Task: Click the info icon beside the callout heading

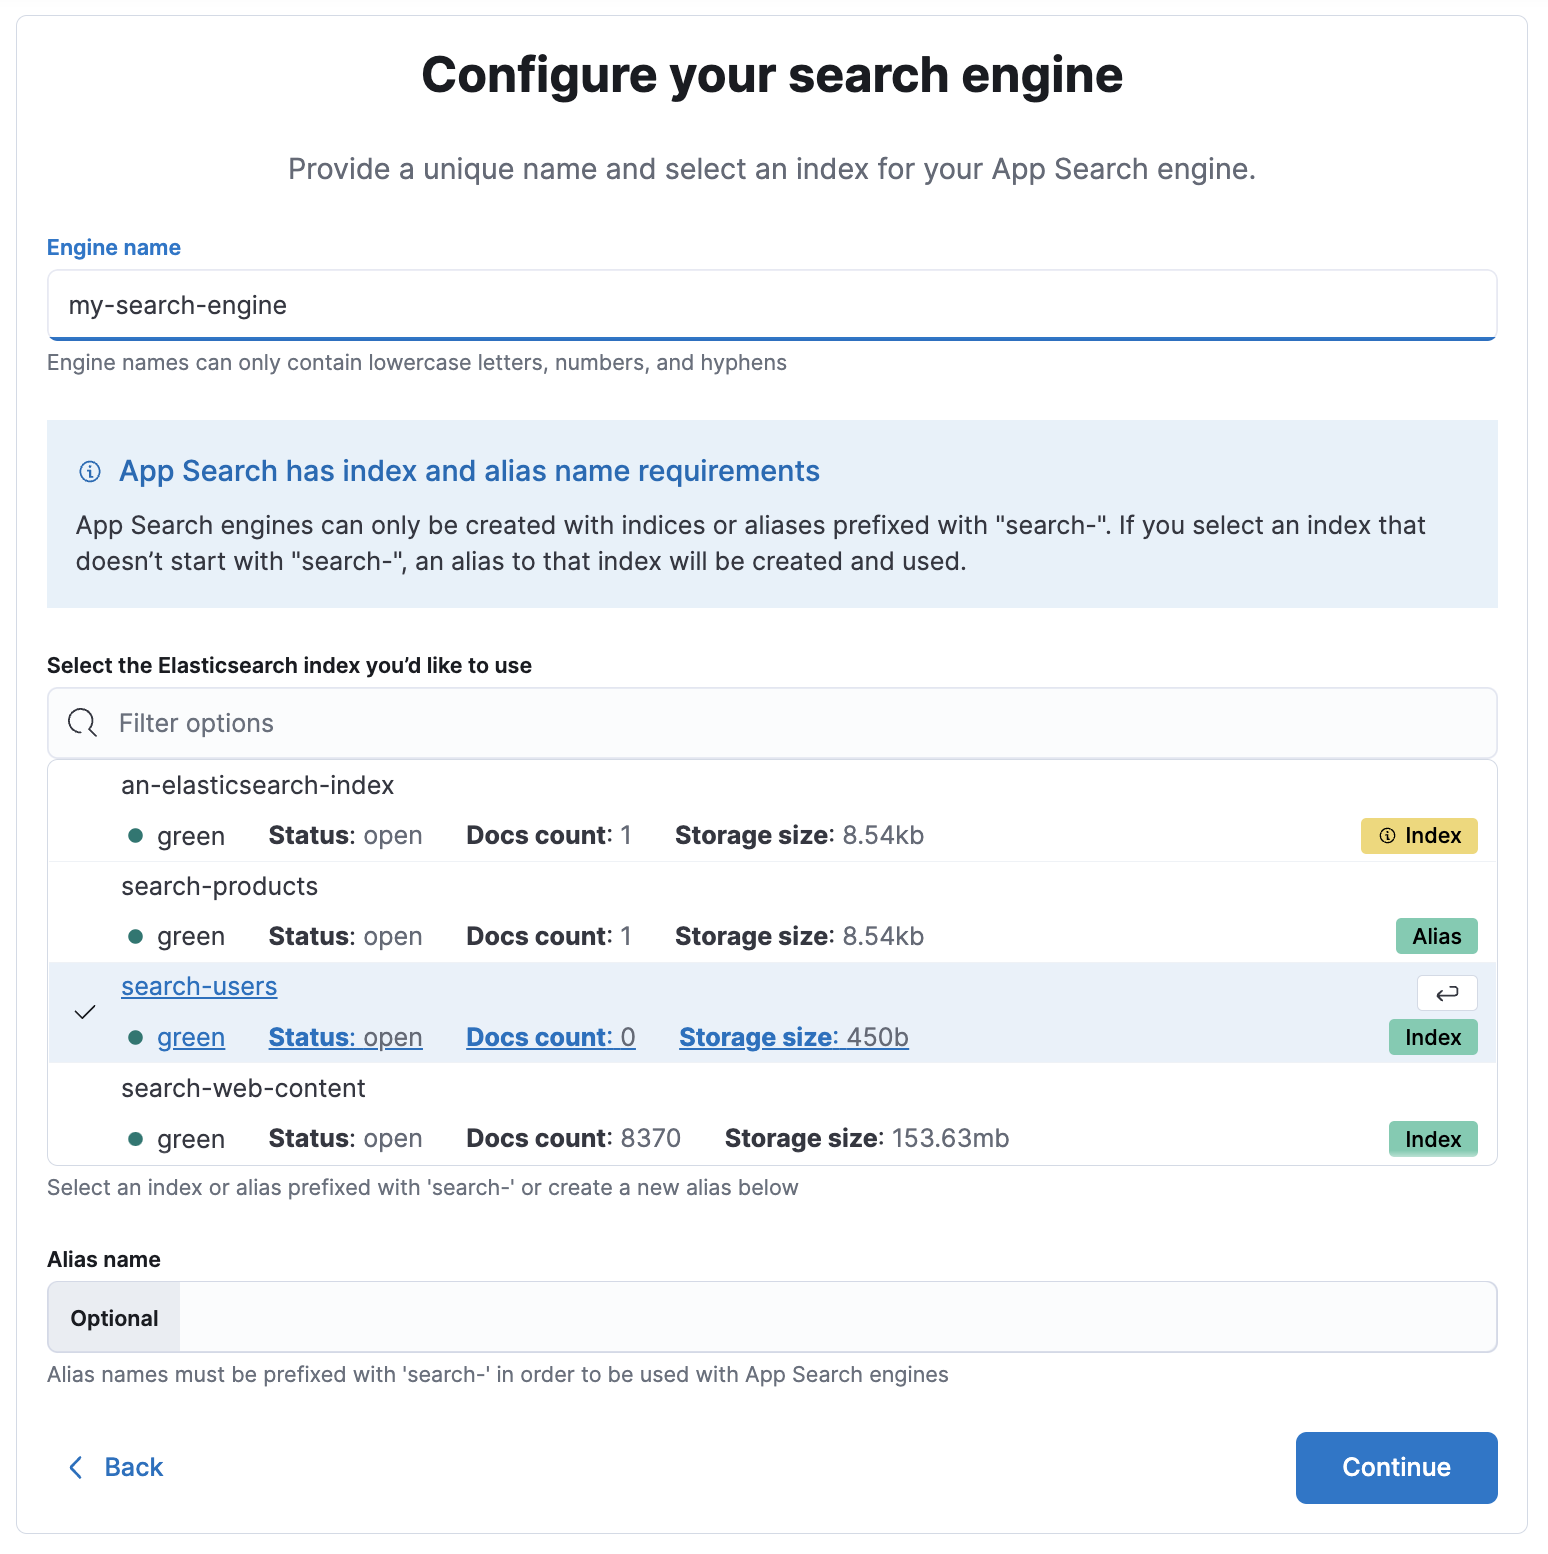Action: click(90, 472)
